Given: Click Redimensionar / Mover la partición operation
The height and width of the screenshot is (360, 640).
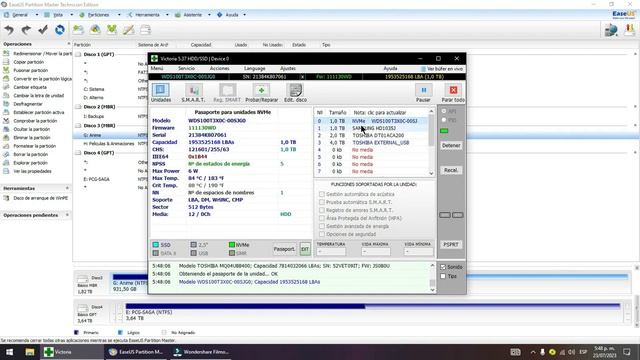Looking at the screenshot, I should click(38, 53).
